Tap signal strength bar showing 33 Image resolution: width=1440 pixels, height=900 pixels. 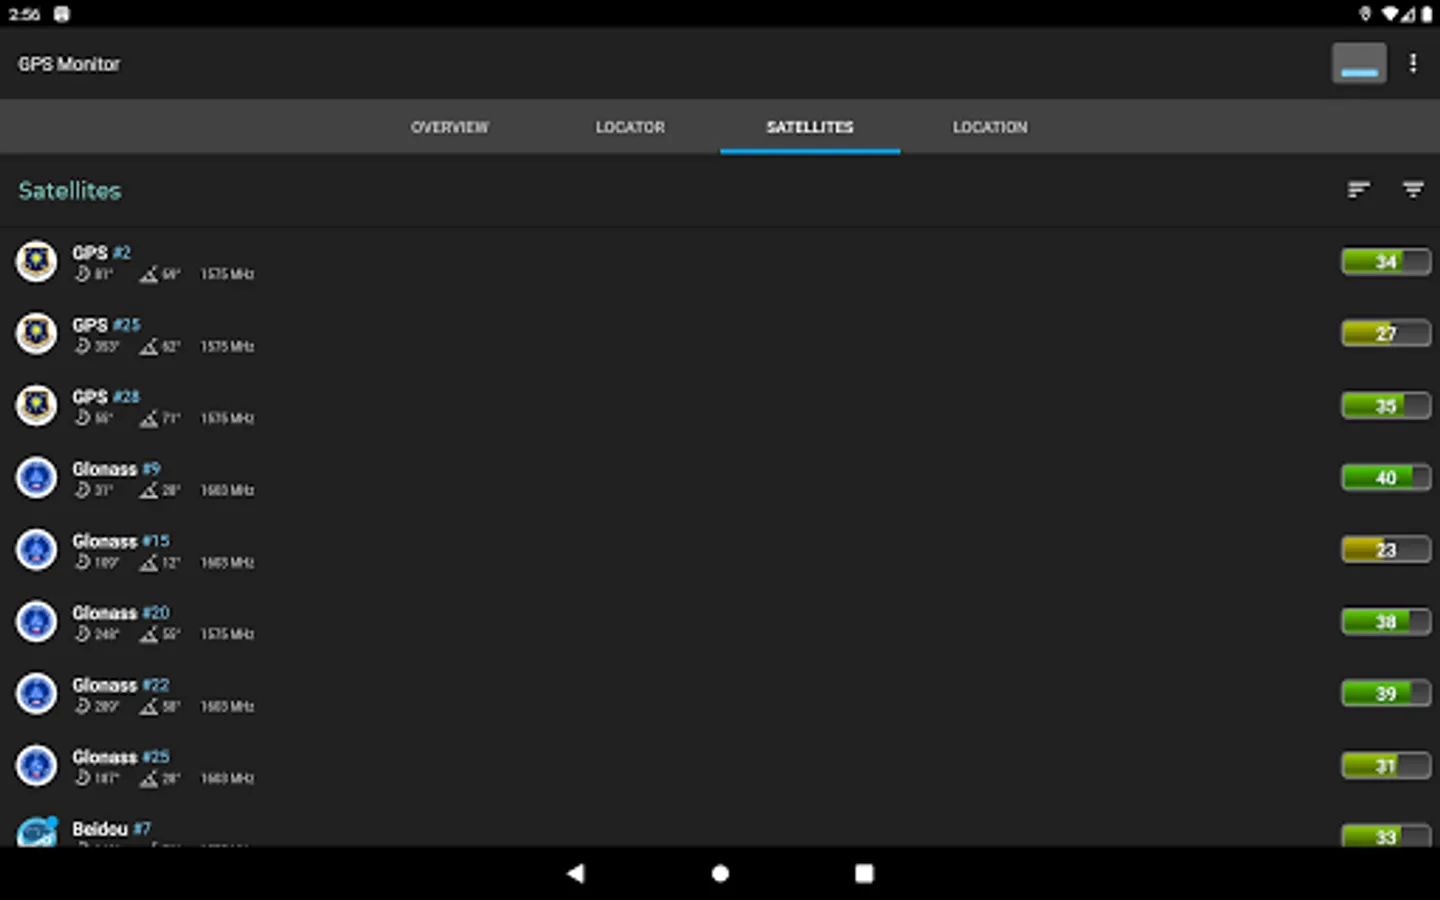[1385, 835]
